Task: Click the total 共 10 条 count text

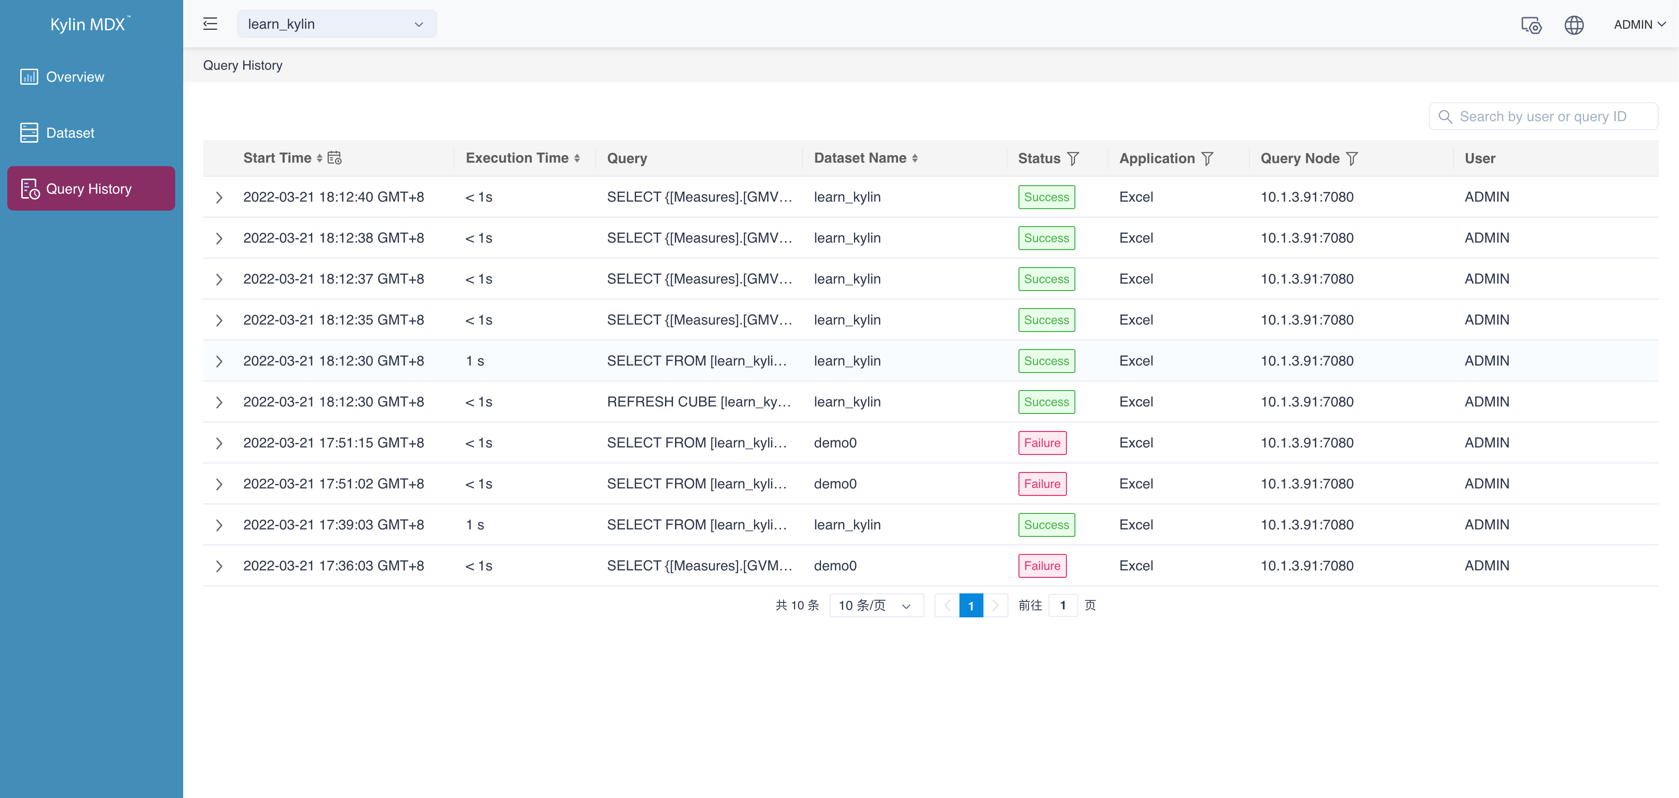Action: tap(797, 606)
